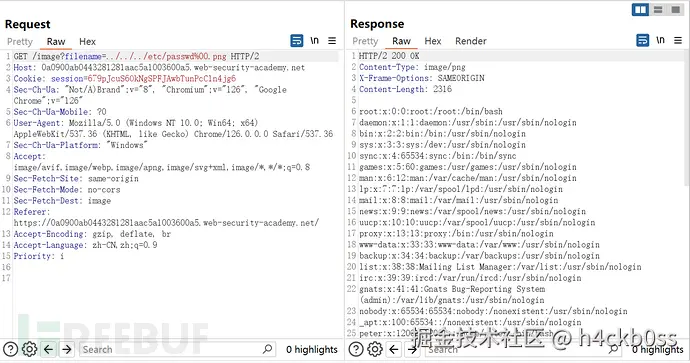Select the Response Raw tab
Screen dimensions: 690x363
tap(401, 41)
